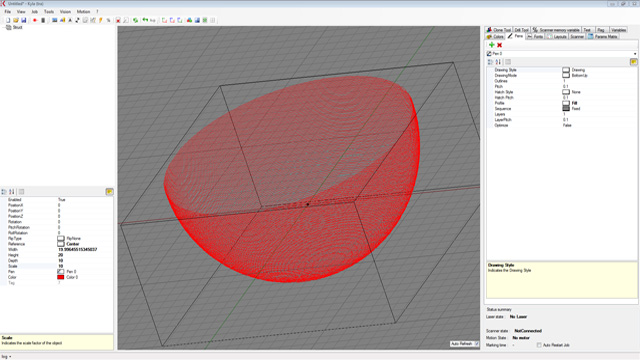Open the View menu

(21, 11)
